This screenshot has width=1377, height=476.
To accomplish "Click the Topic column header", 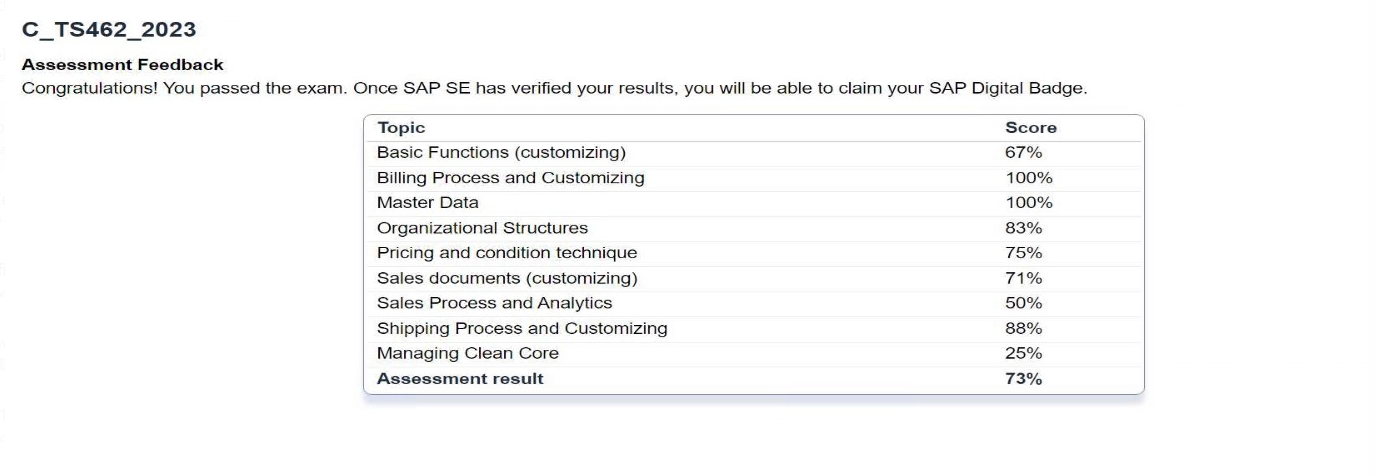I will coord(401,128).
